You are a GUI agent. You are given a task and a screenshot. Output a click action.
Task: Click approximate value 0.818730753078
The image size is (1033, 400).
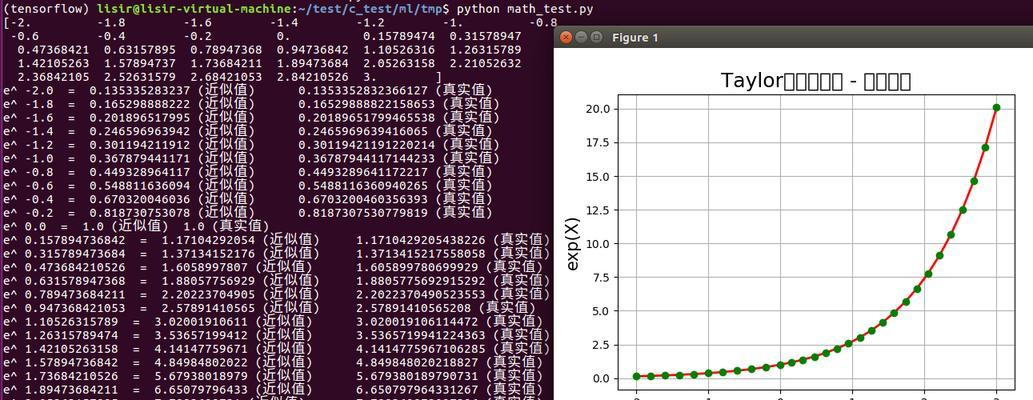point(140,214)
